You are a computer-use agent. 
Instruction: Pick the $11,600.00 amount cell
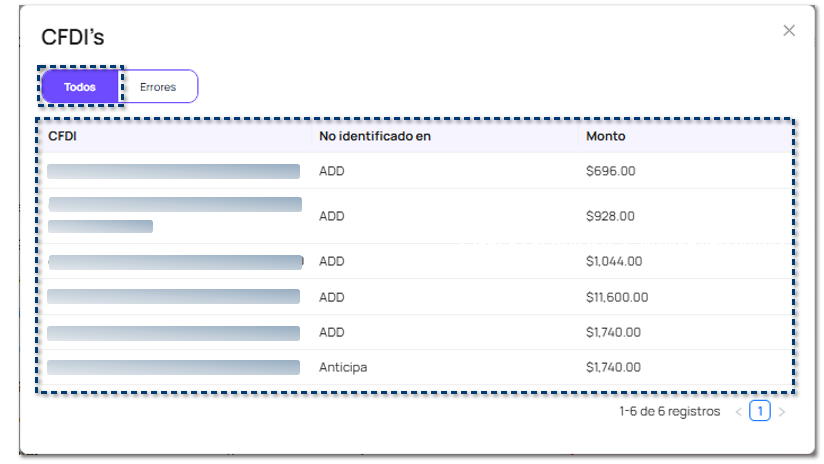point(617,297)
